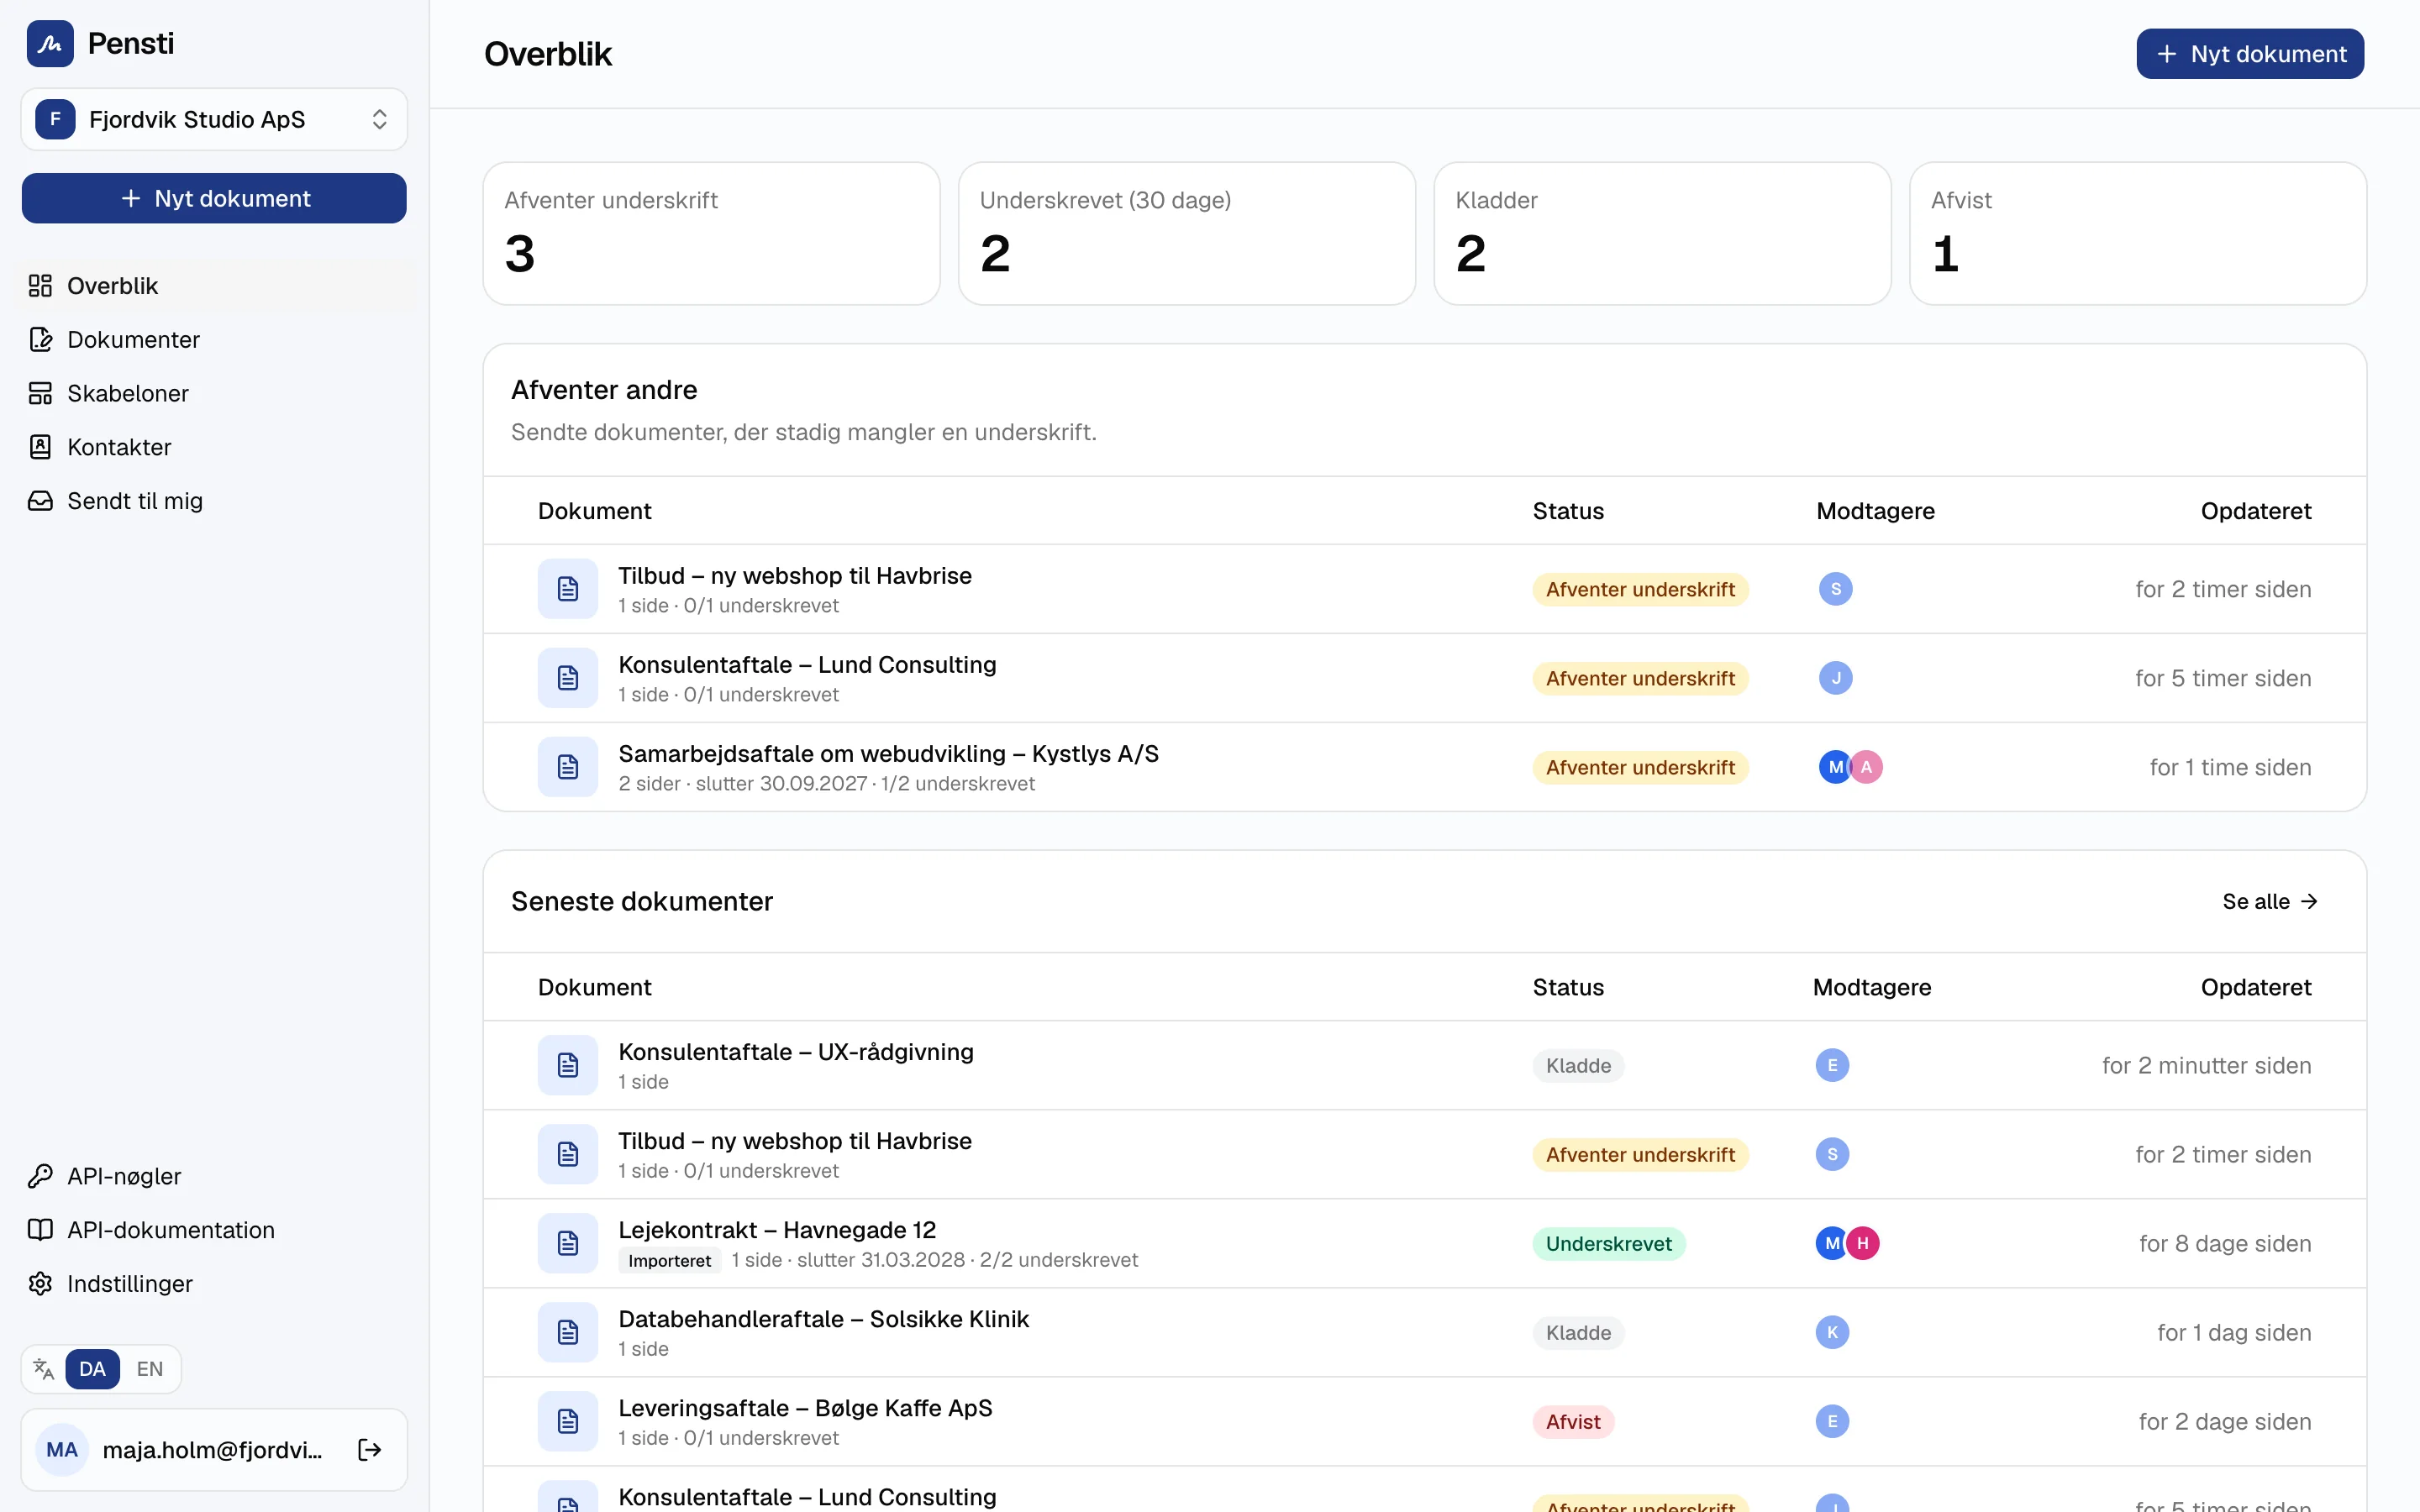Open Skabeloner in the sidebar
The height and width of the screenshot is (1512, 2420).
point(214,393)
